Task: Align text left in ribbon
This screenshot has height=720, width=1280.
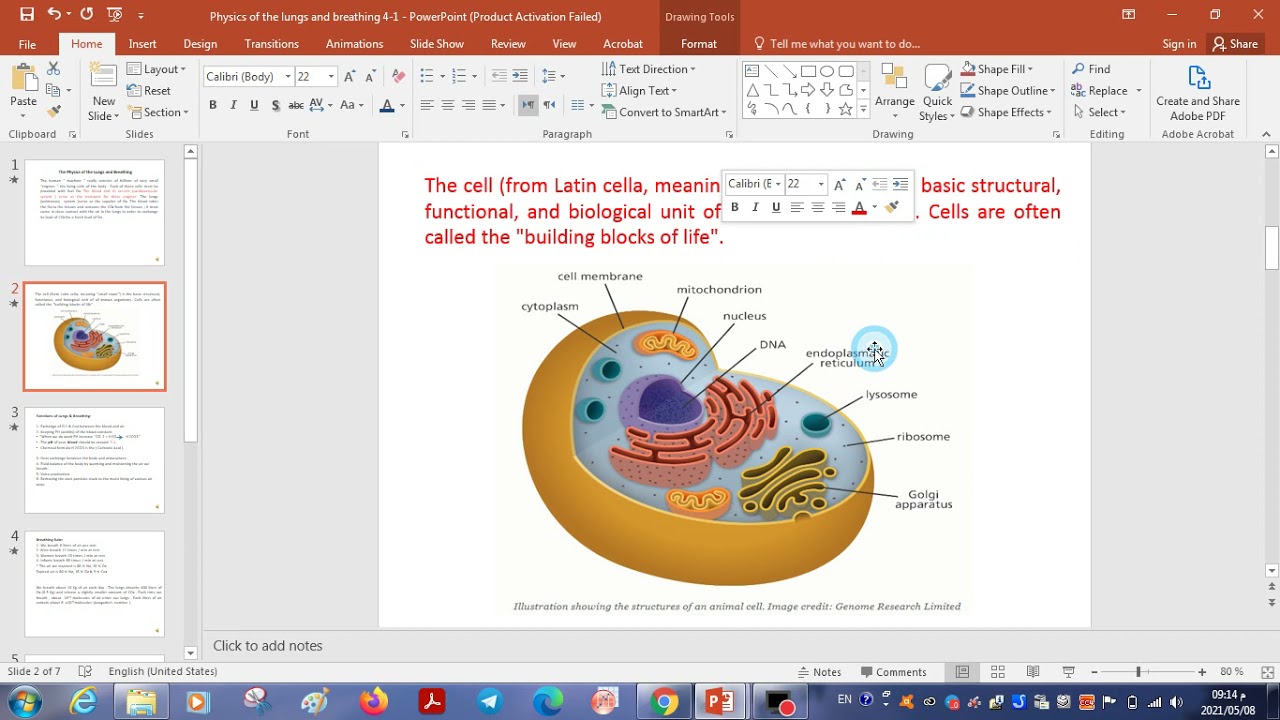Action: [x=427, y=105]
